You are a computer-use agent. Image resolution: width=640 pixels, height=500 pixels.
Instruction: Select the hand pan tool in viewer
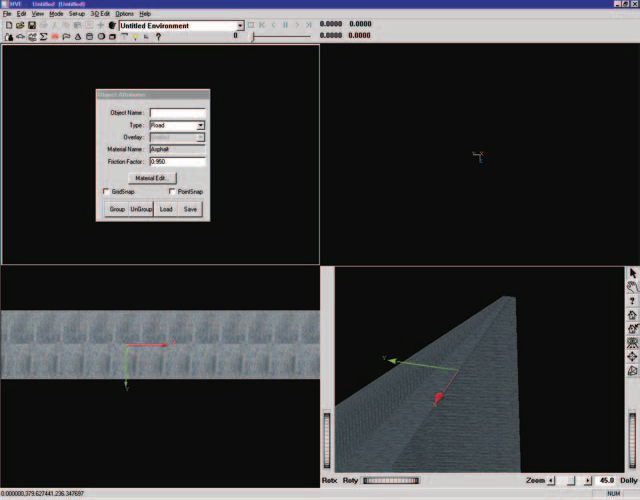tap(633, 287)
